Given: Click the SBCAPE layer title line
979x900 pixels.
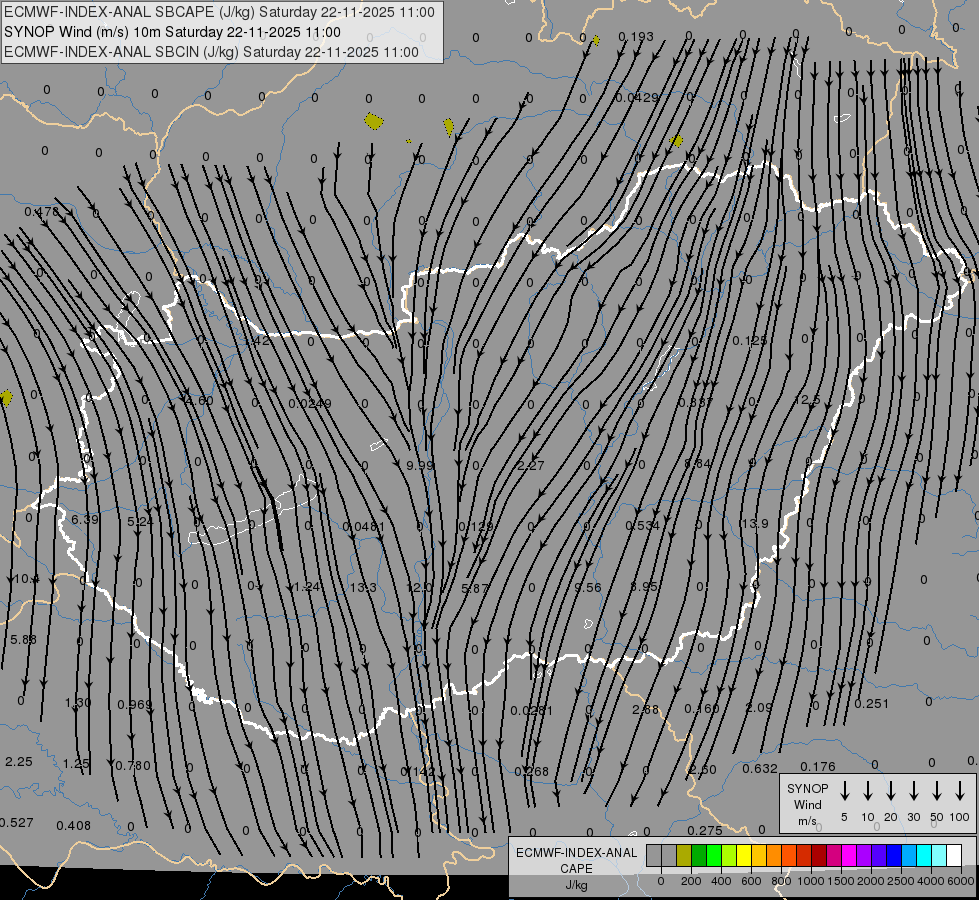Looking at the screenshot, I should tap(220, 12).
